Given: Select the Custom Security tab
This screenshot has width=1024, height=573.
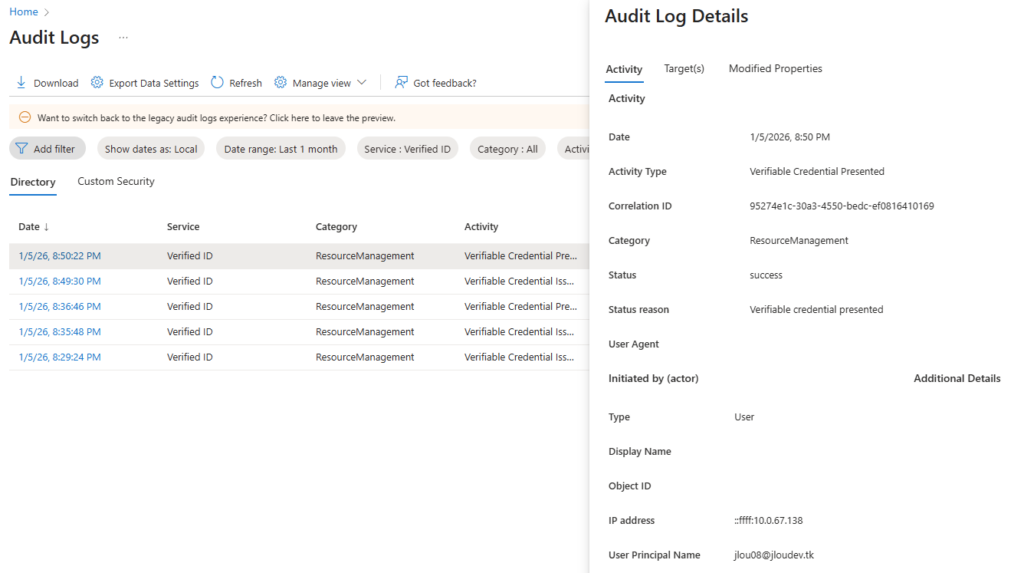Looking at the screenshot, I should pyautogui.click(x=116, y=182).
